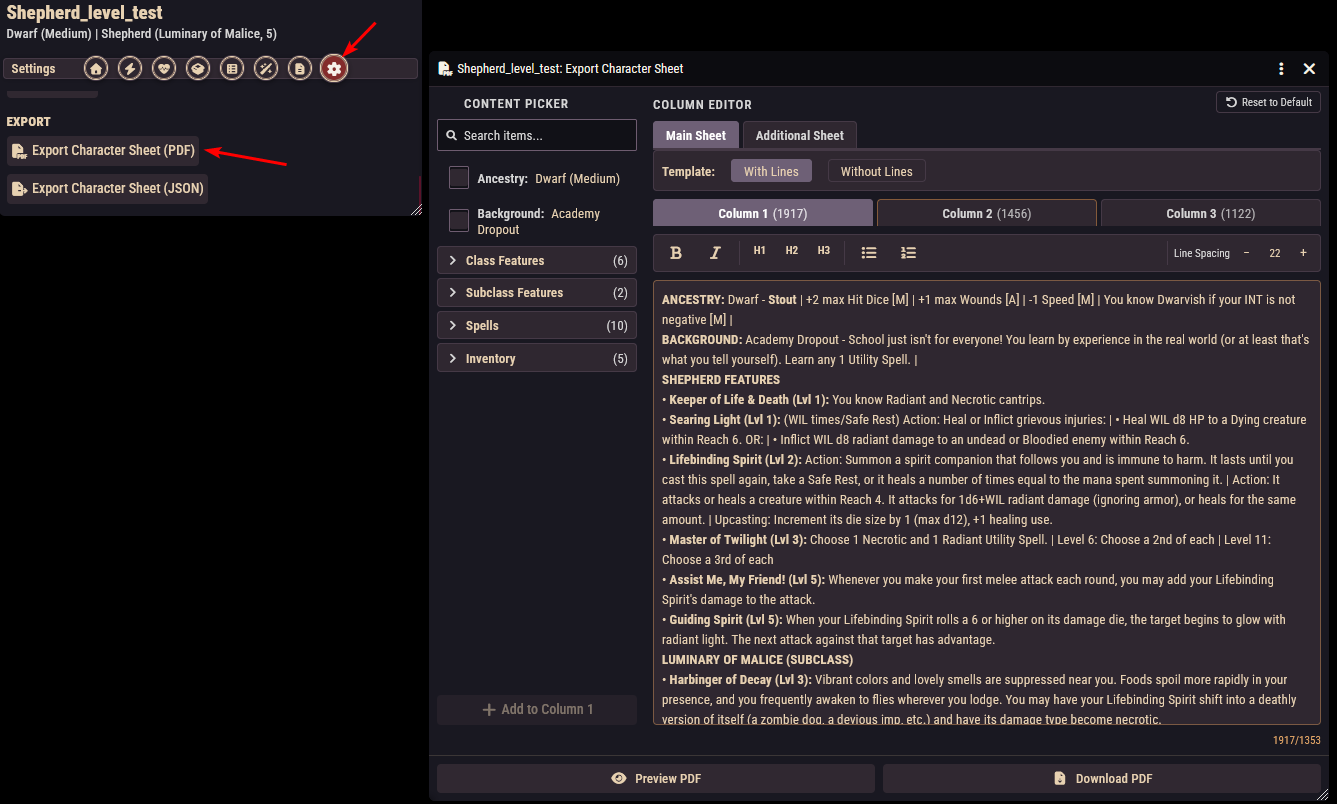
Task: Click the Add to Column 1 button
Action: click(537, 709)
